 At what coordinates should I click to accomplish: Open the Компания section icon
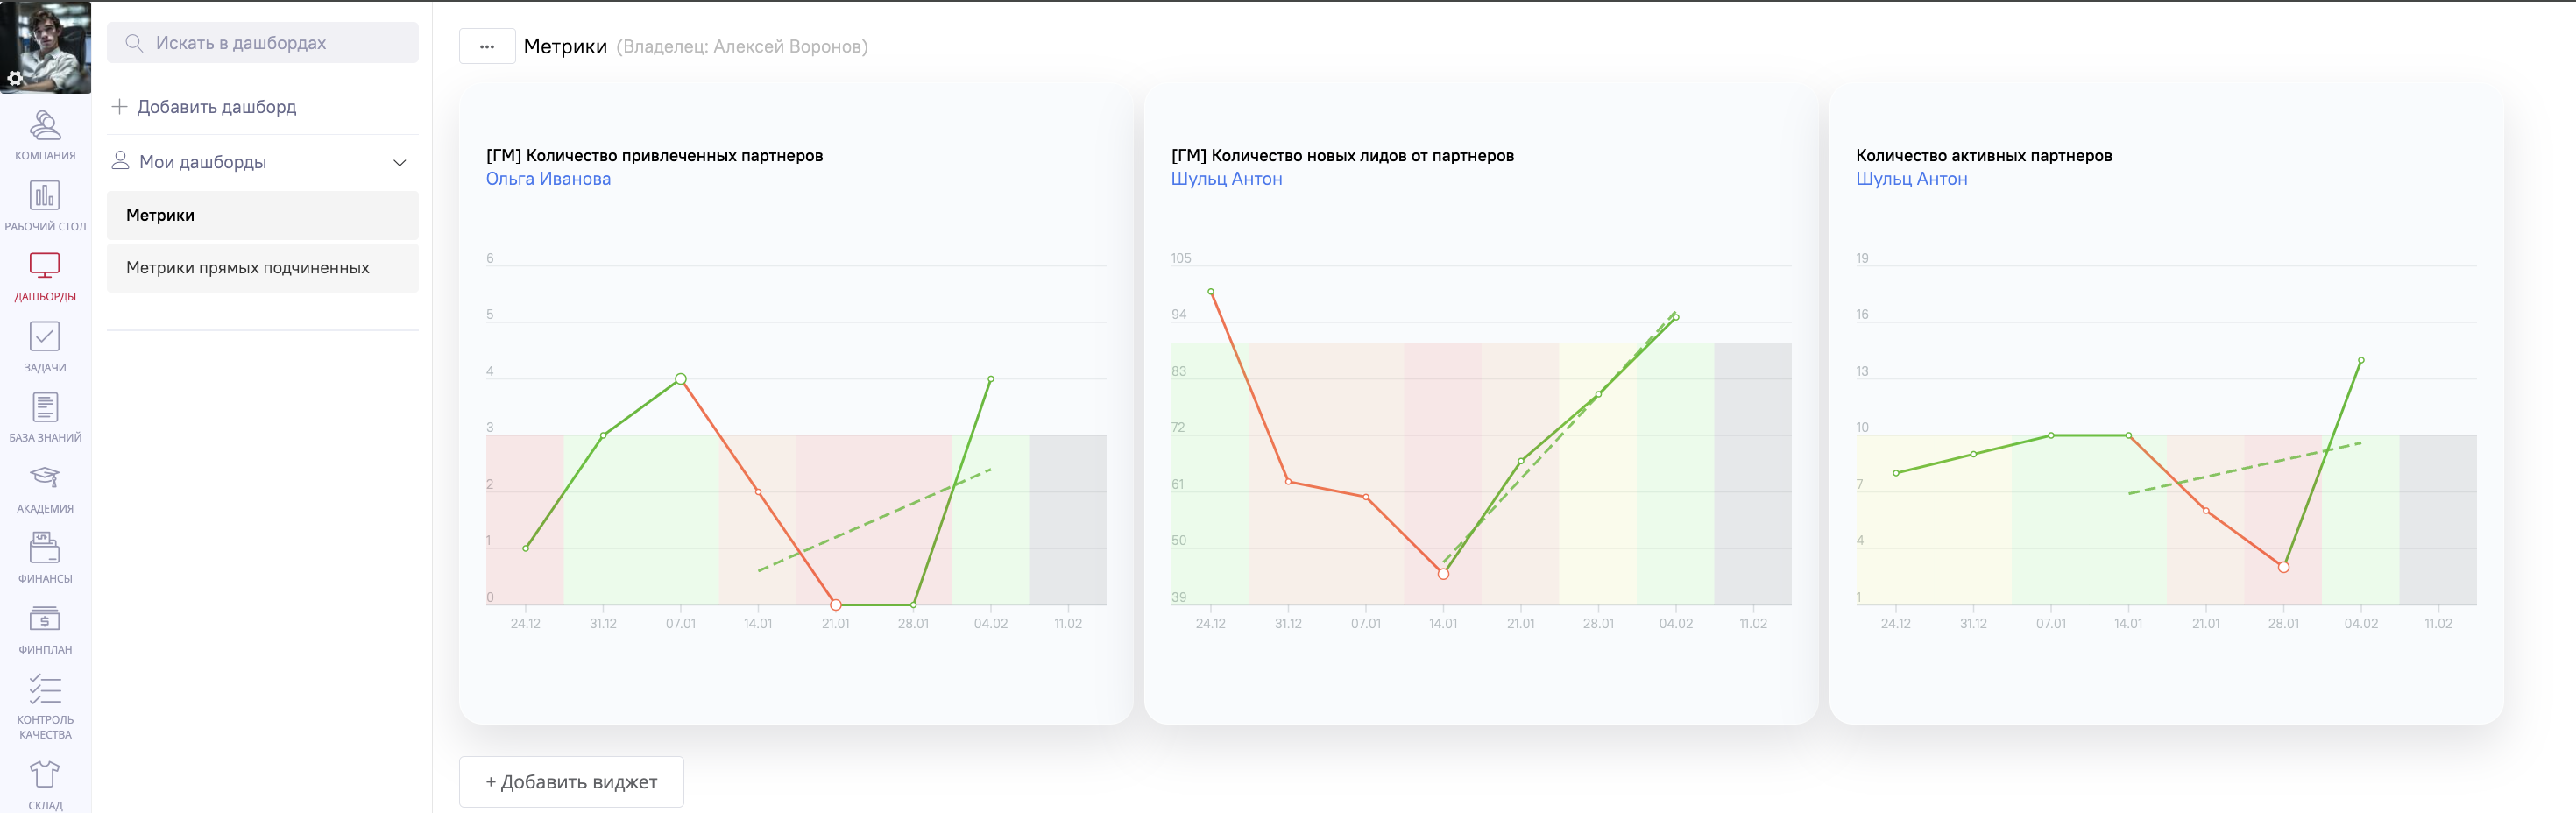[45, 126]
